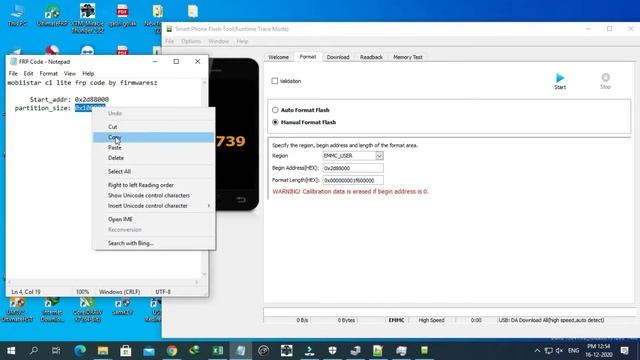The height and width of the screenshot is (360, 640).
Task: Open File menu in Flash Tool
Action: (169, 41)
